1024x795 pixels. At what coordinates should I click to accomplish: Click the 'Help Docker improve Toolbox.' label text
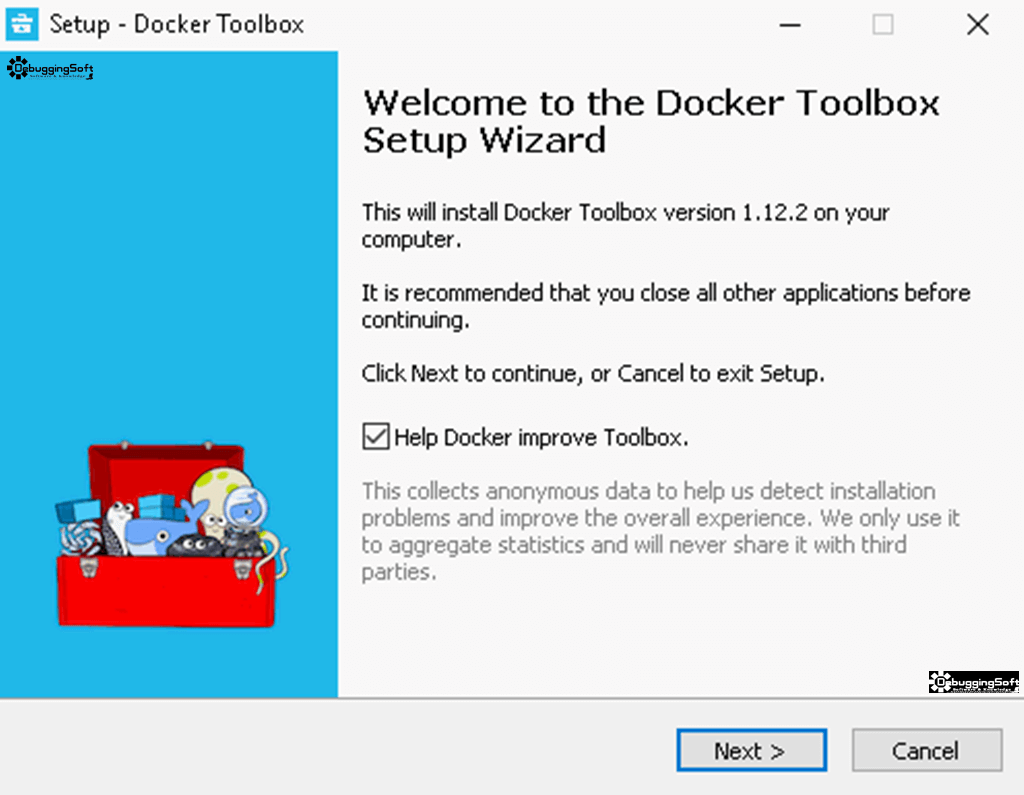(541, 437)
